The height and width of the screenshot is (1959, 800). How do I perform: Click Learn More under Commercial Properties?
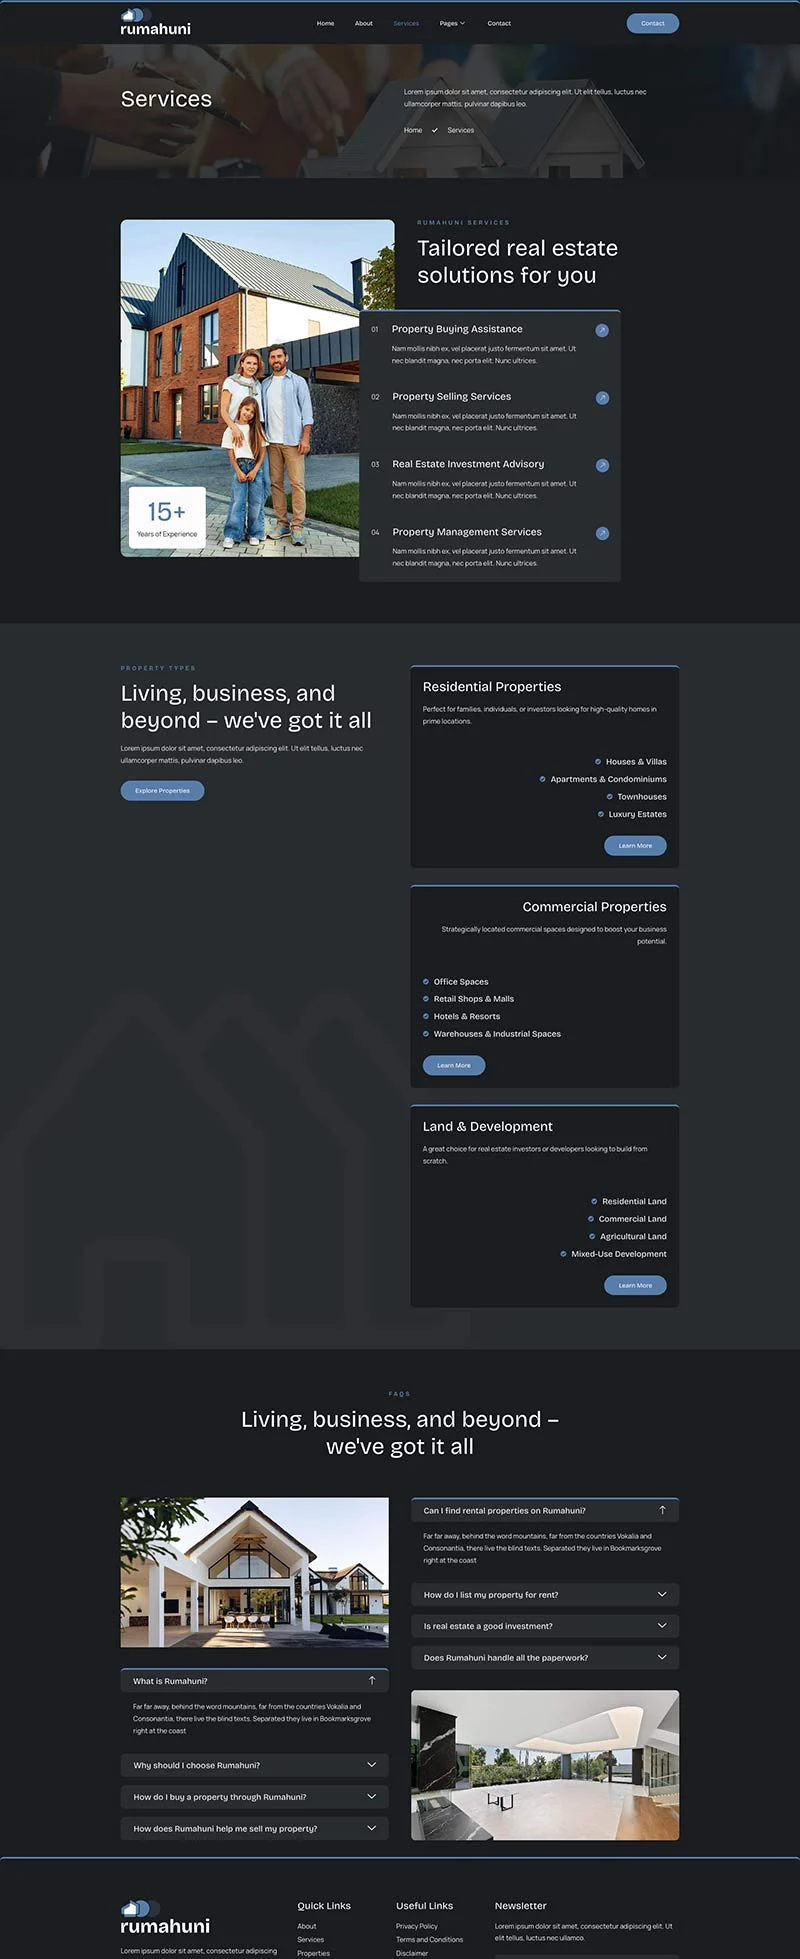click(x=454, y=1066)
